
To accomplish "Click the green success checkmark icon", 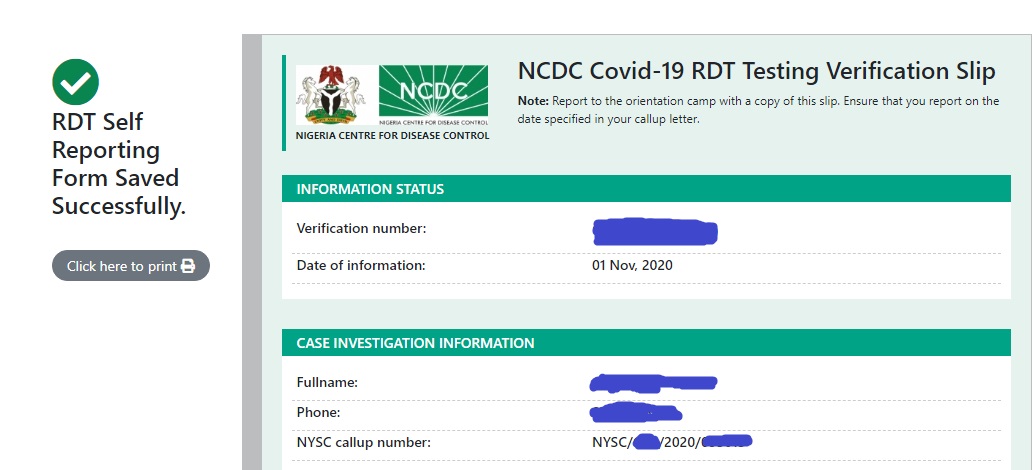I will 75,82.
